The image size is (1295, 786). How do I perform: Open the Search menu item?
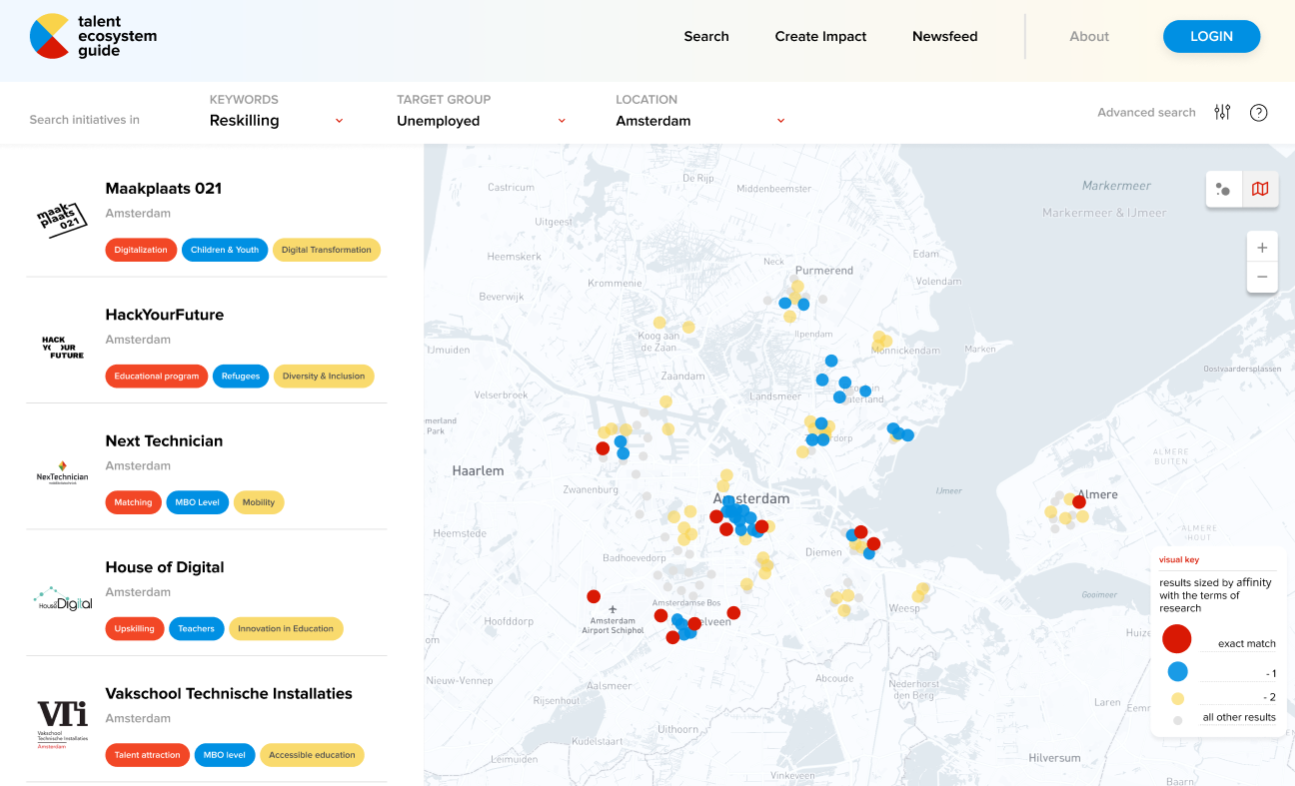(706, 36)
